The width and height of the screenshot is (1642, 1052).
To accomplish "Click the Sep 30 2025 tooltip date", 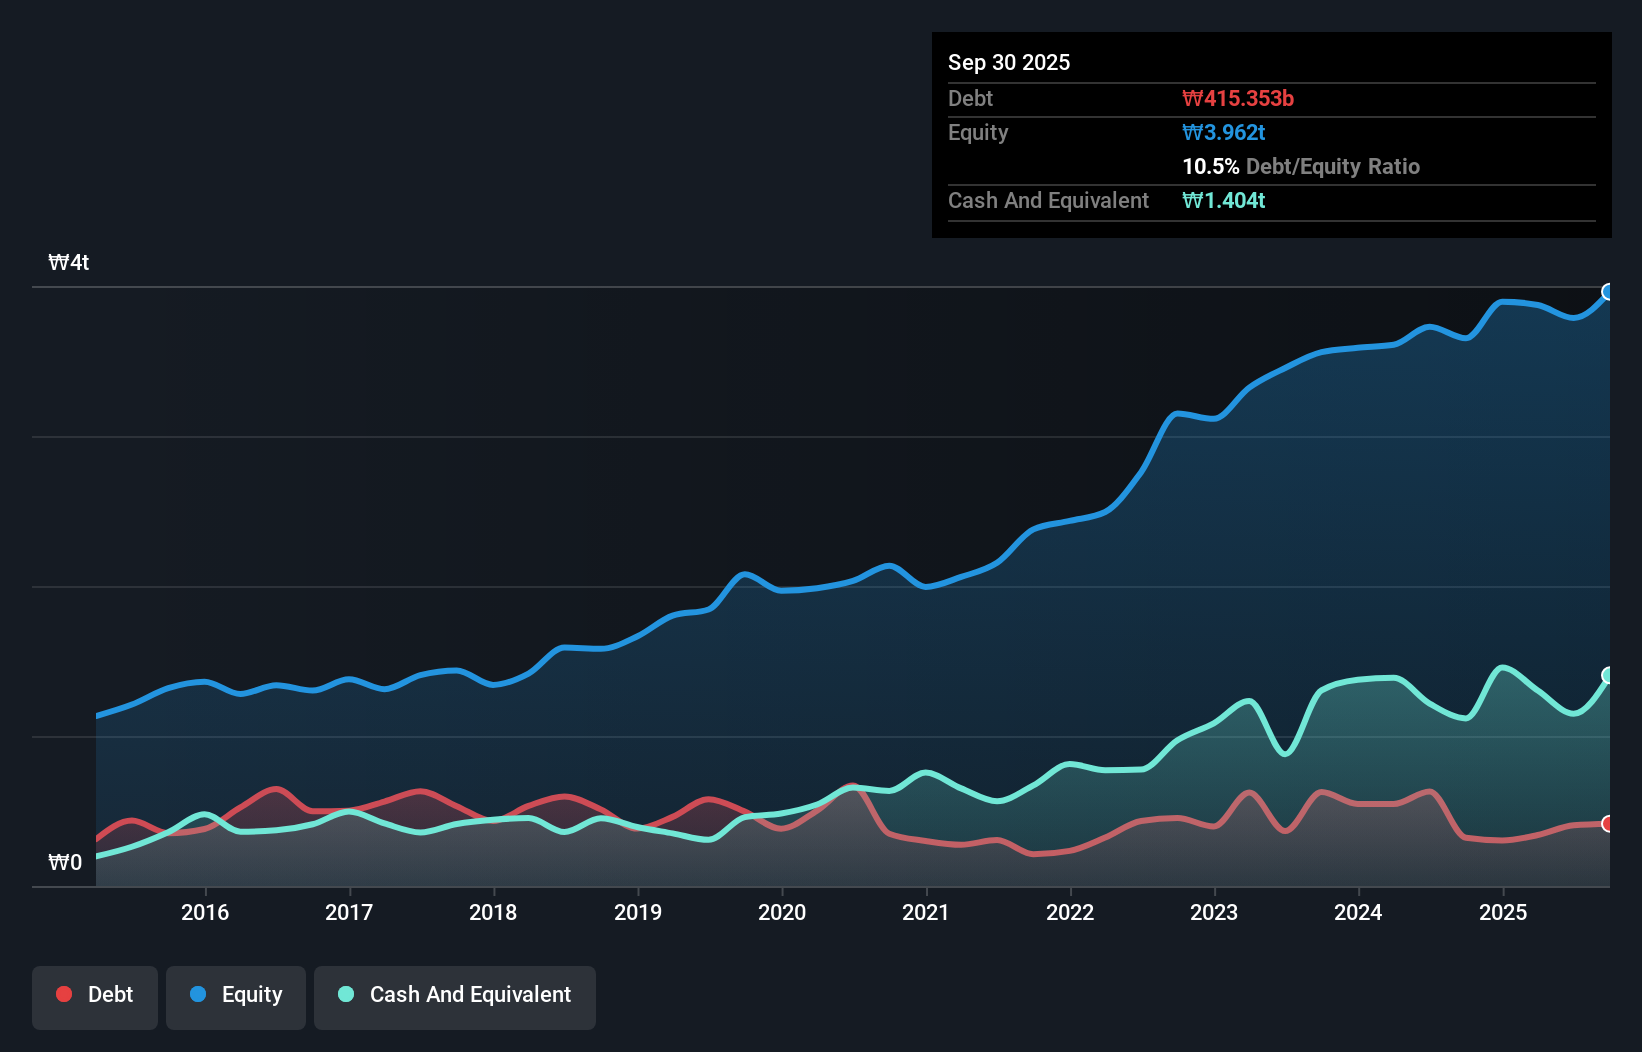I will (x=1009, y=62).
